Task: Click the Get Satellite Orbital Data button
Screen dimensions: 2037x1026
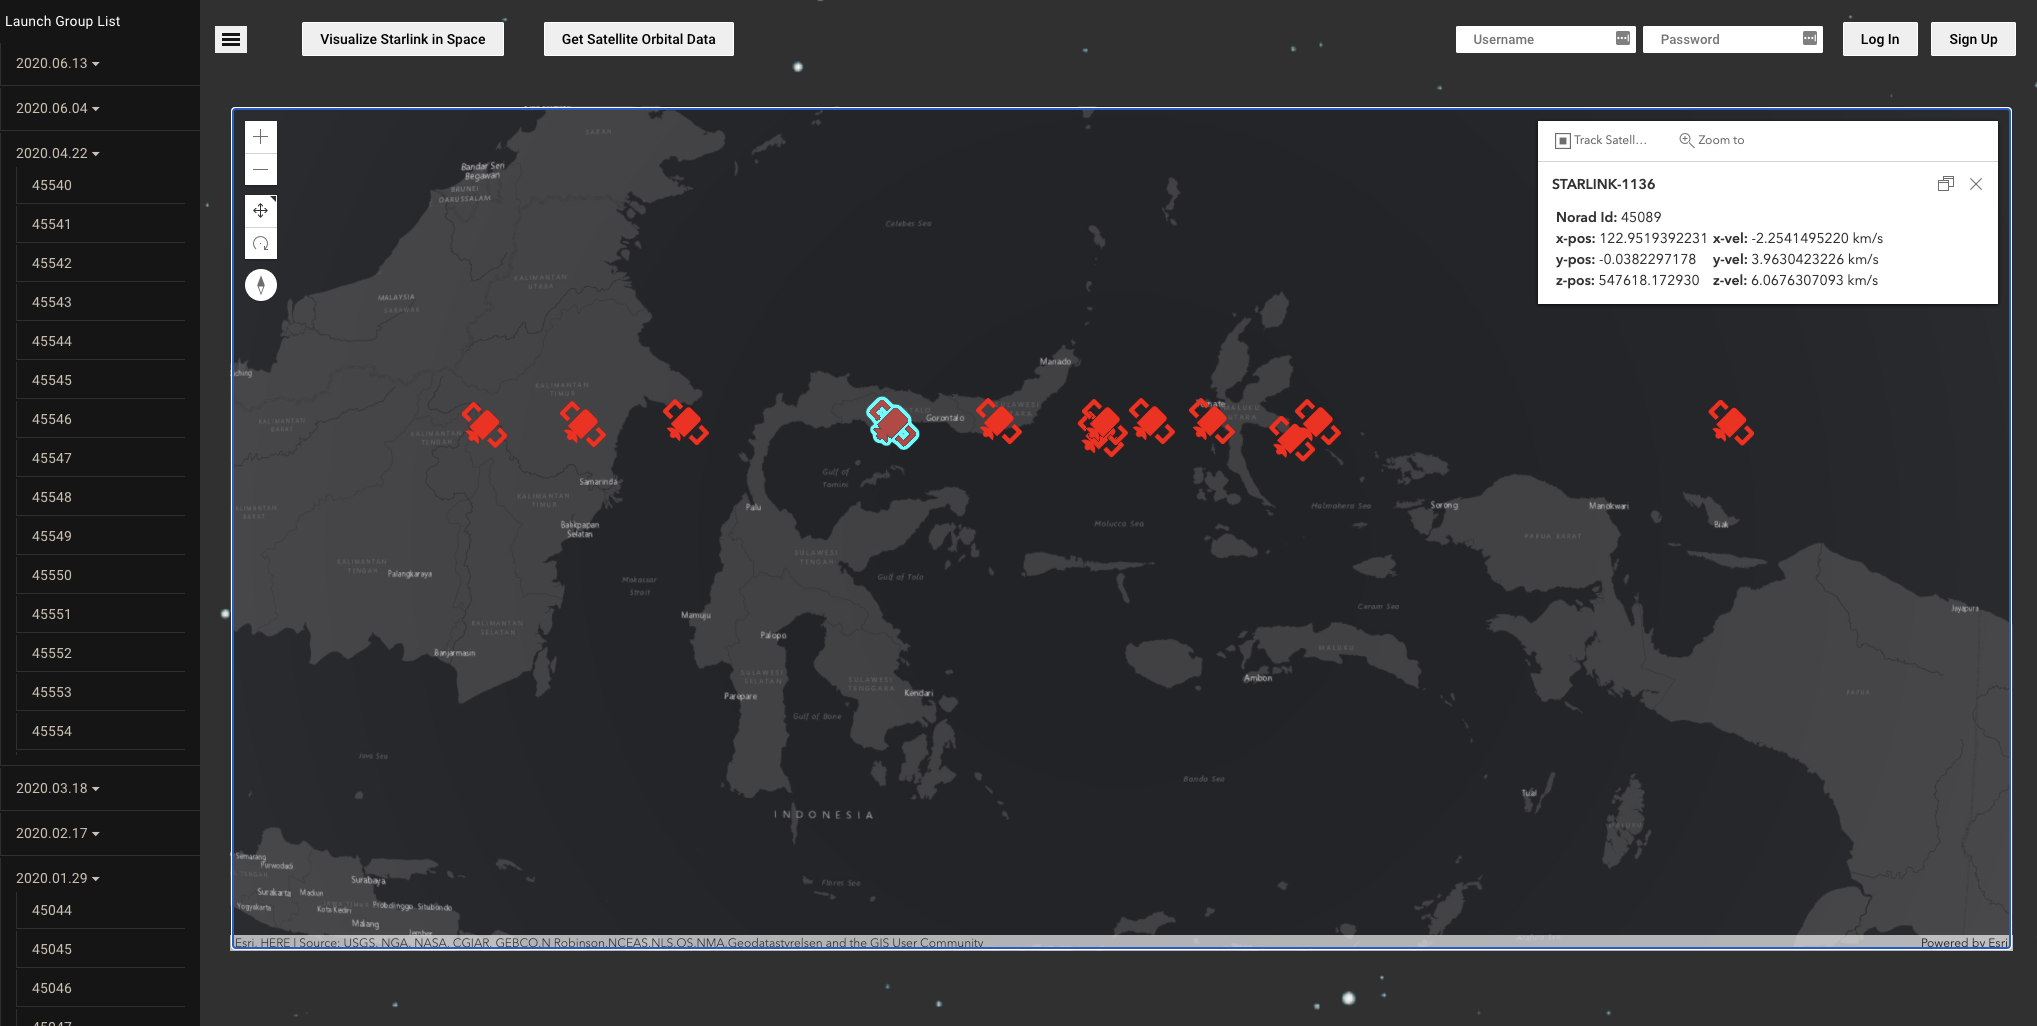Action: pos(638,39)
